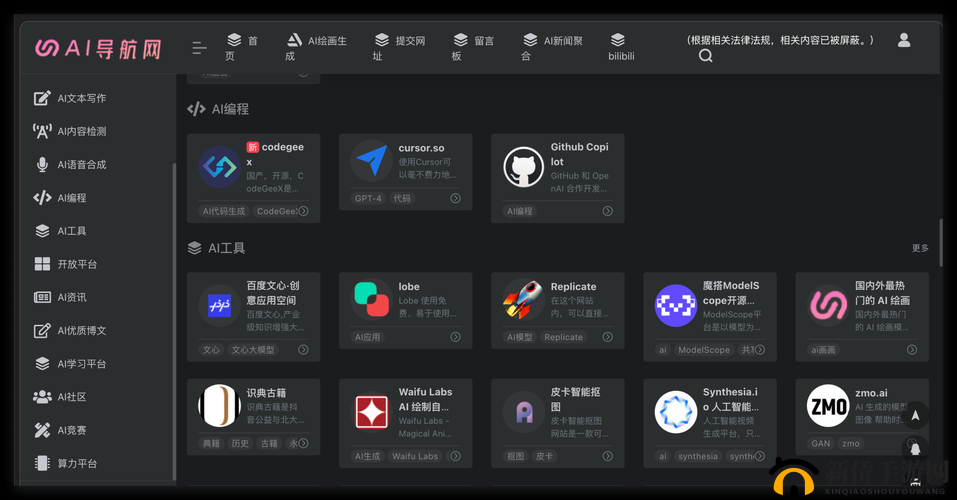Screen dimensions: 957x500
Task: Open AI新闻聚合 in top navigation
Action: click(552, 48)
